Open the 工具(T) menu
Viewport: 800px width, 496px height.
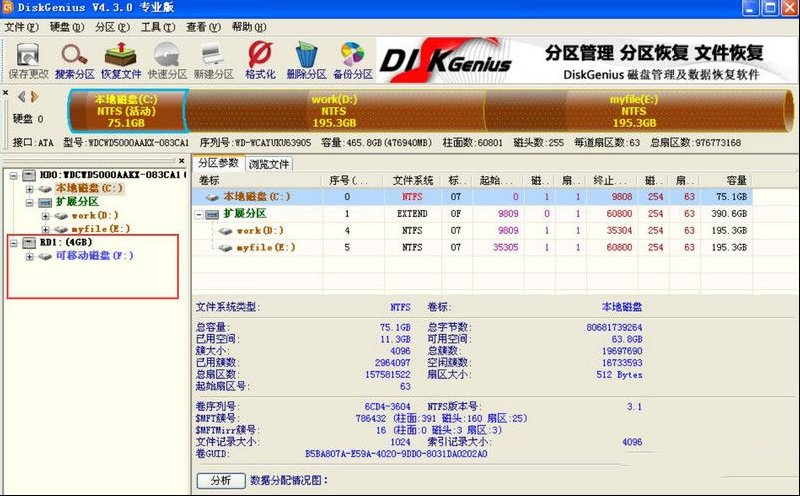pos(158,27)
